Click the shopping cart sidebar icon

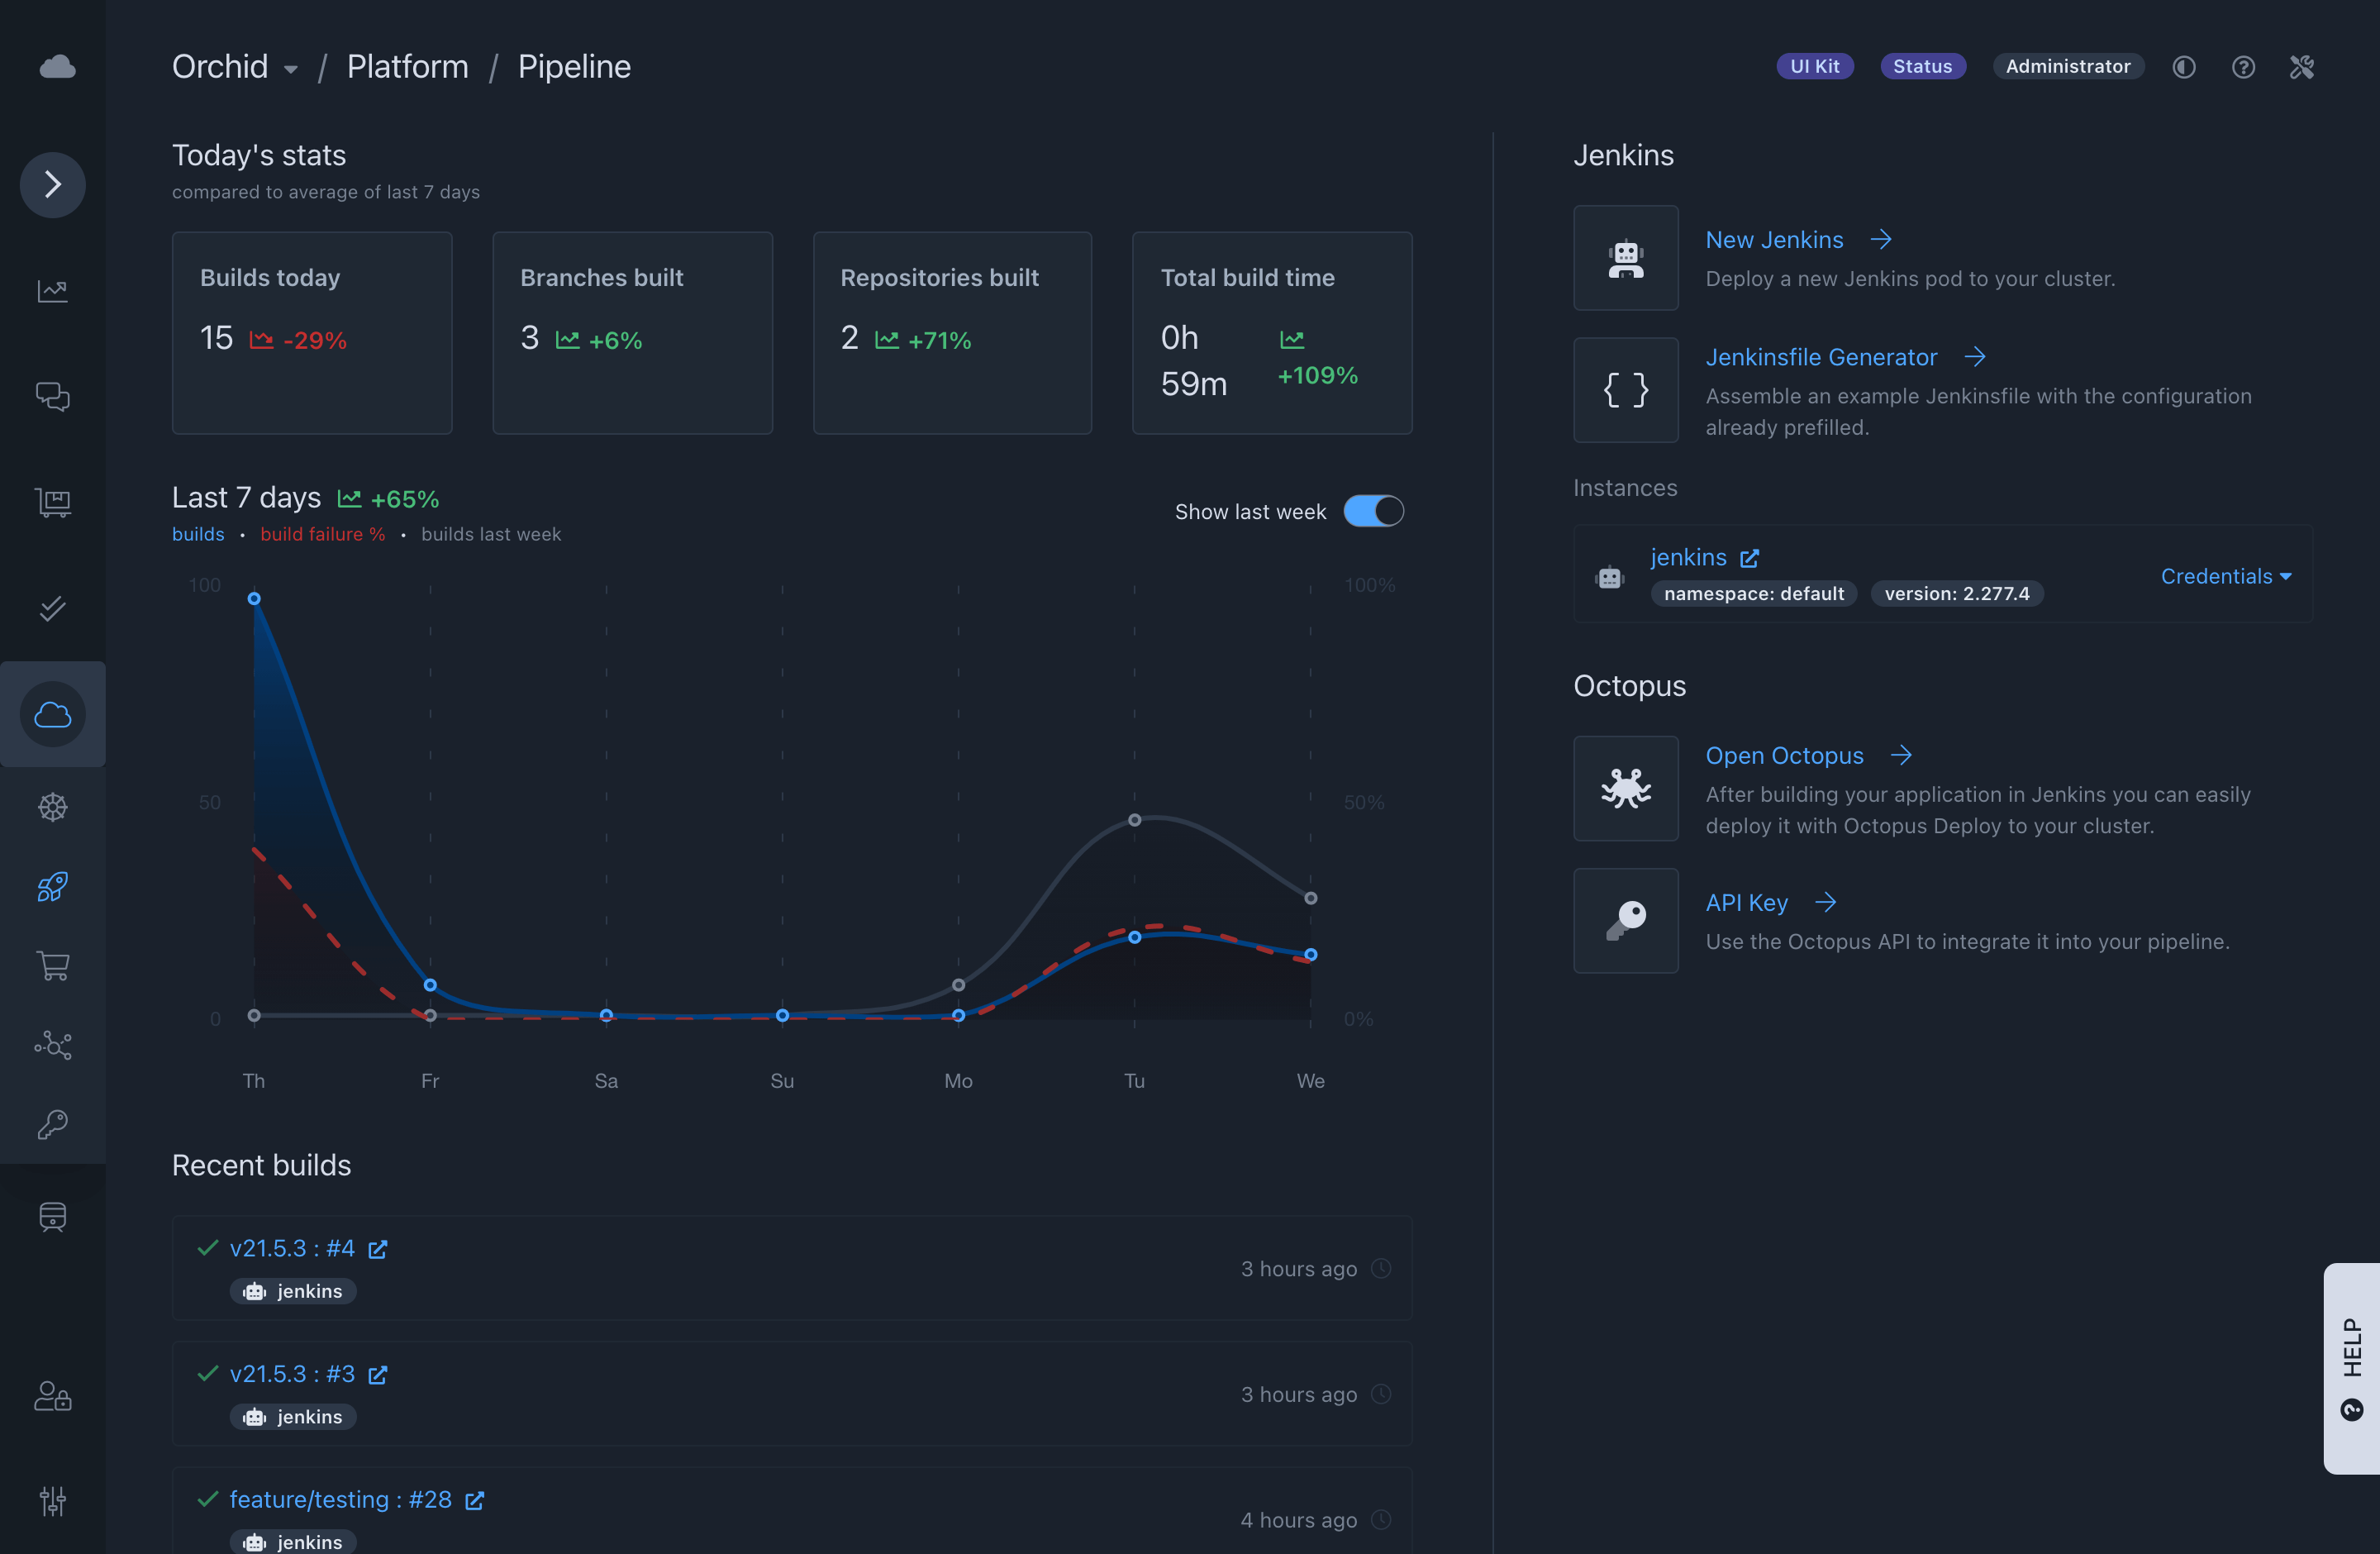(53, 965)
